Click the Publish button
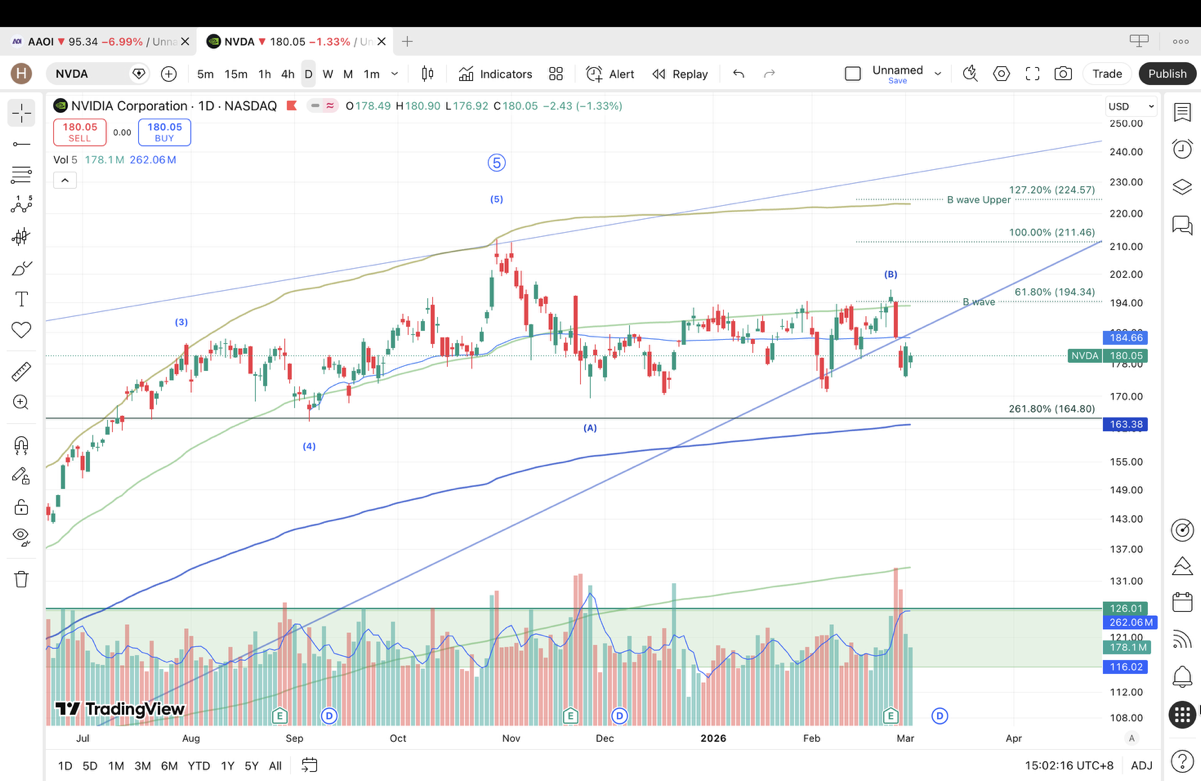Screen dimensions: 1201x781 tap(1167, 74)
